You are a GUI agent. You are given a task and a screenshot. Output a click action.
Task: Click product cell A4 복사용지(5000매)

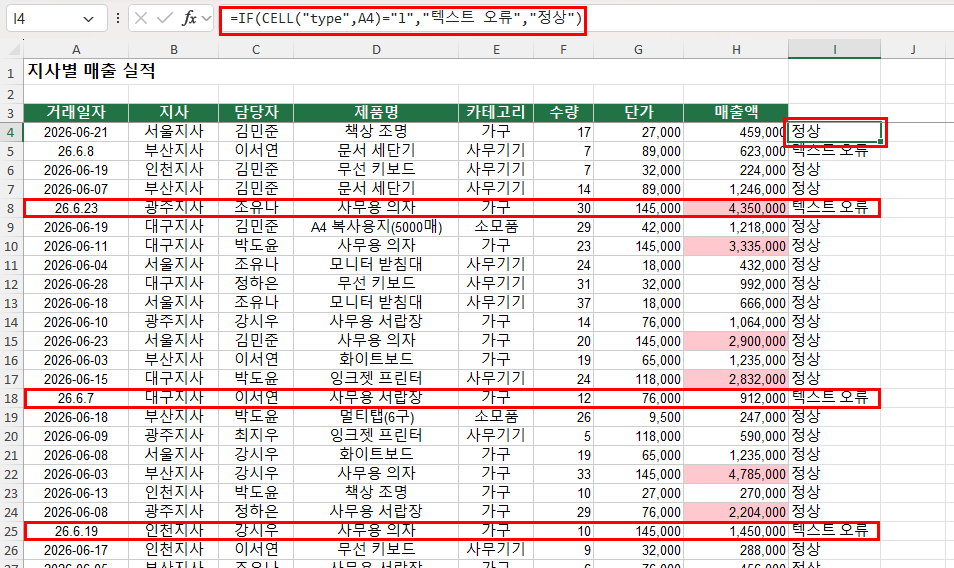point(376,227)
